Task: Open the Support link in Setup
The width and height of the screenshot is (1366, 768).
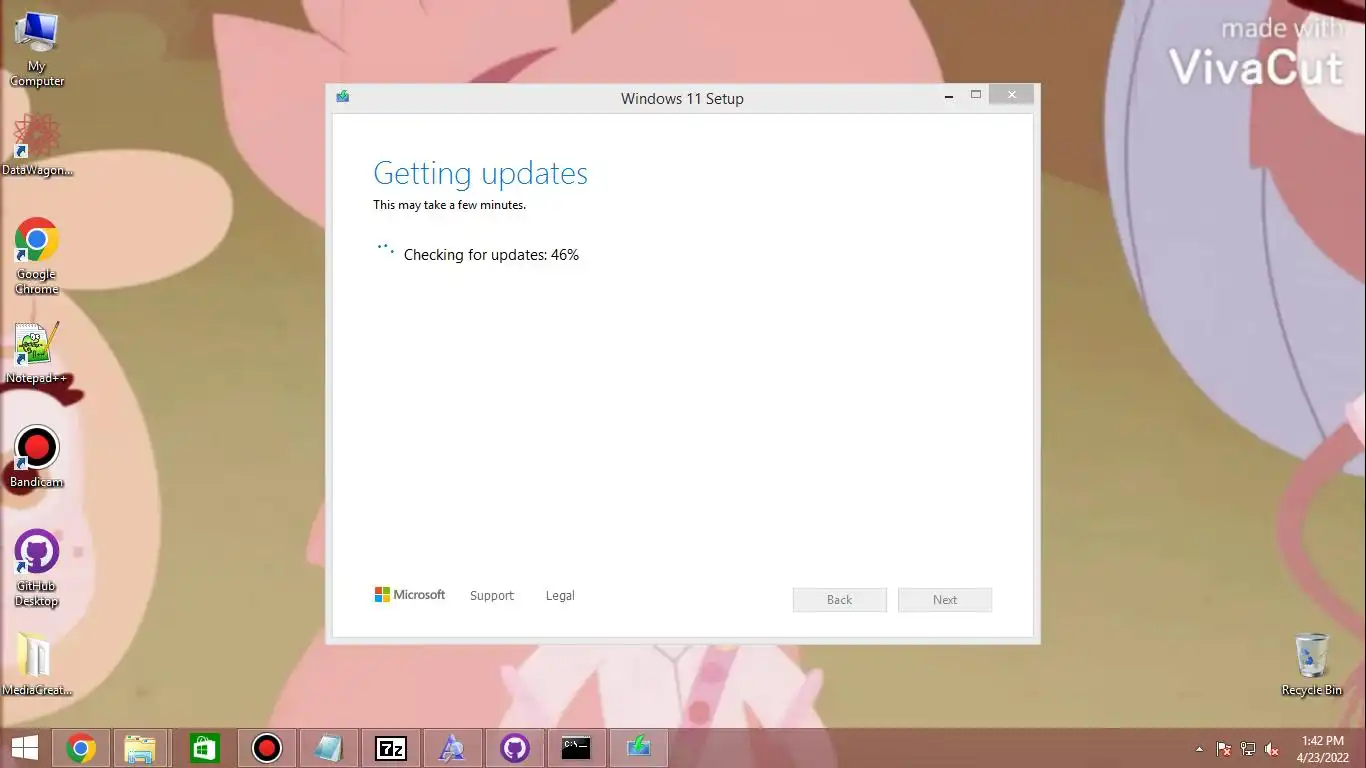Action: (x=492, y=596)
